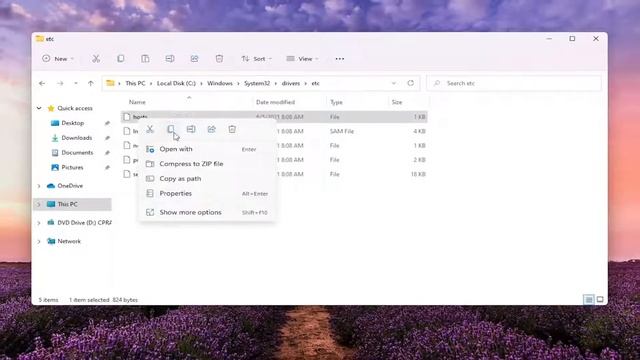Click the Copy icon in the context menu
Image resolution: width=640 pixels, height=360 pixels.
click(x=171, y=129)
